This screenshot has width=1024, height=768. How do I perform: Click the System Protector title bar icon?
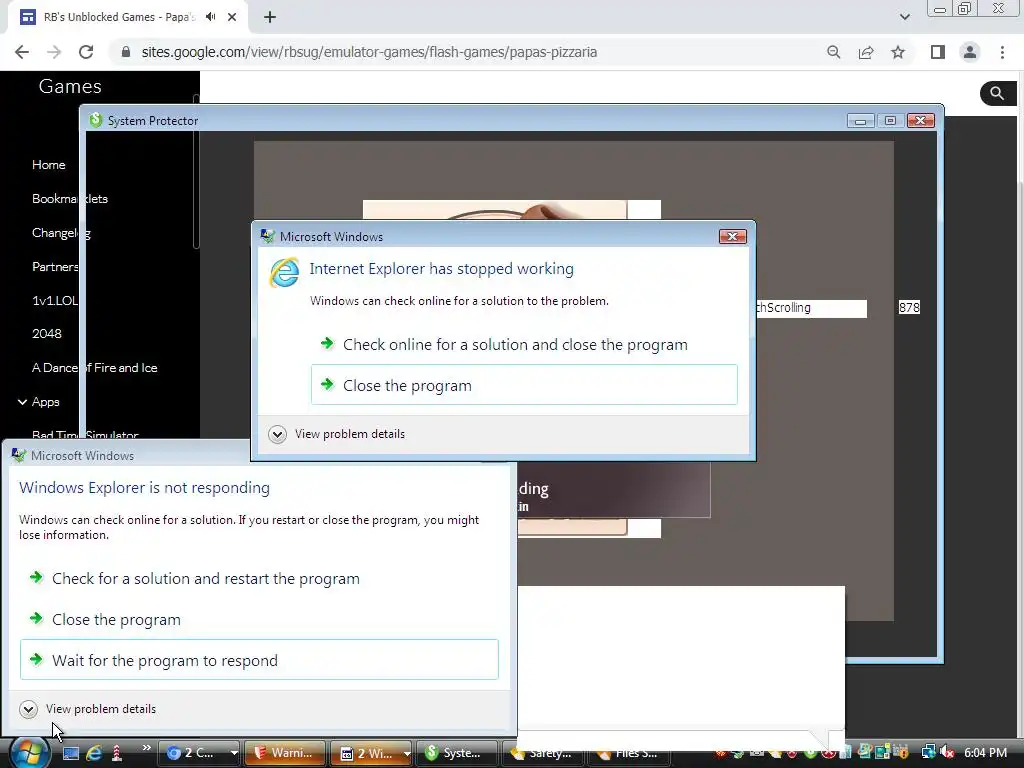coord(95,120)
